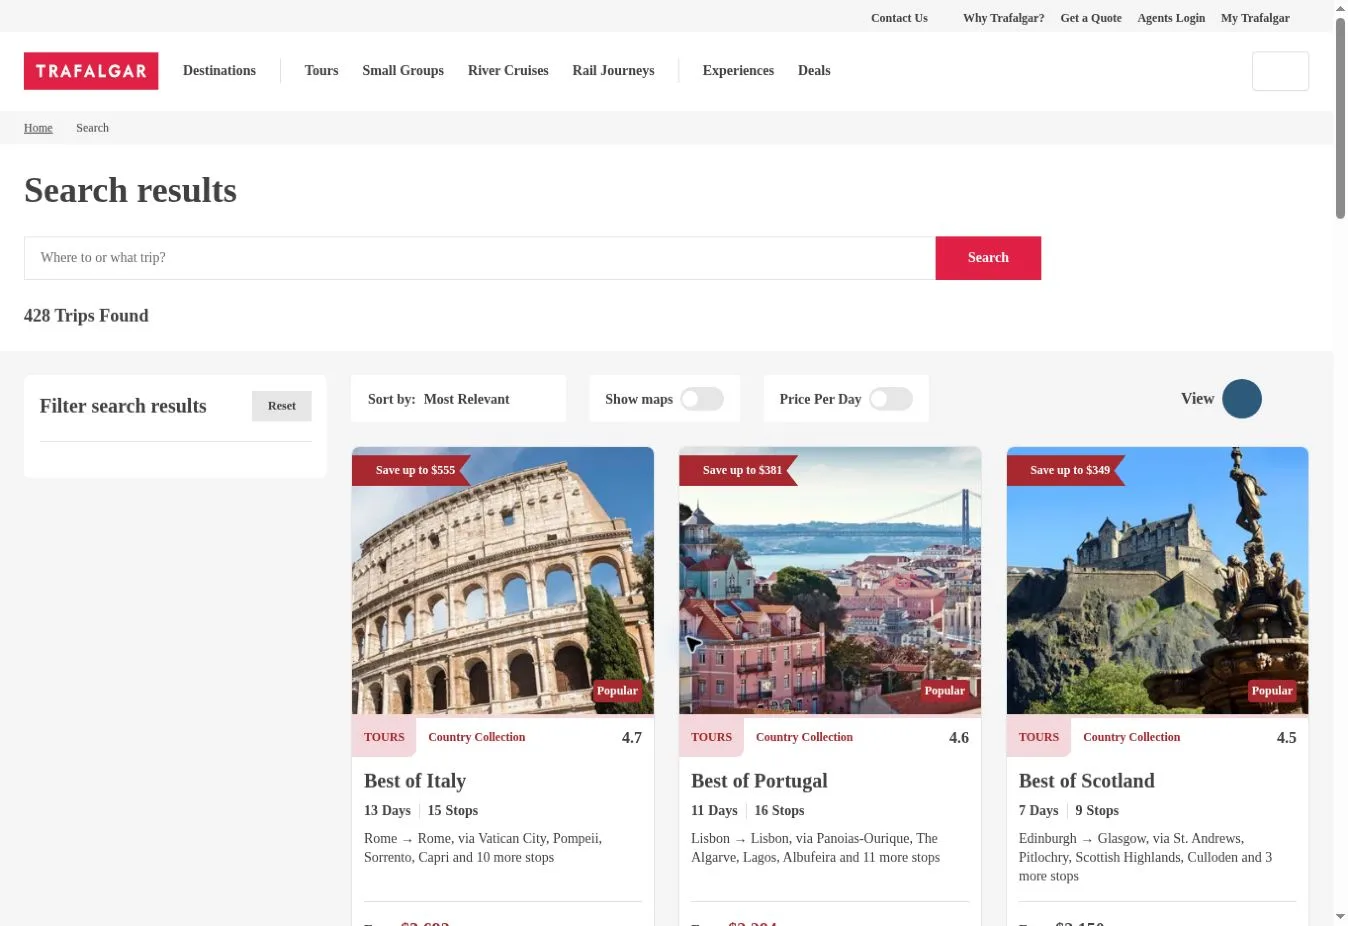Click the round blue View button
This screenshot has width=1348, height=926.
pos(1242,399)
